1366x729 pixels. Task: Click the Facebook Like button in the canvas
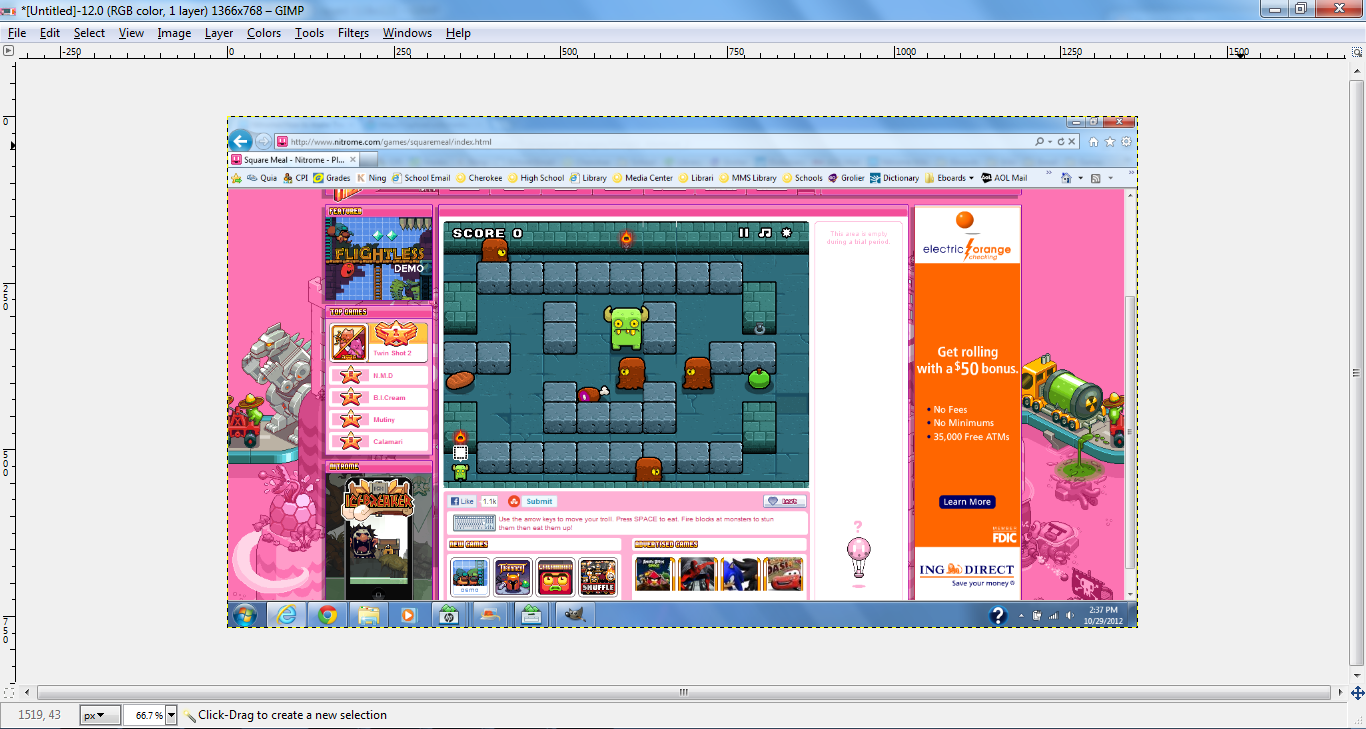coord(462,501)
